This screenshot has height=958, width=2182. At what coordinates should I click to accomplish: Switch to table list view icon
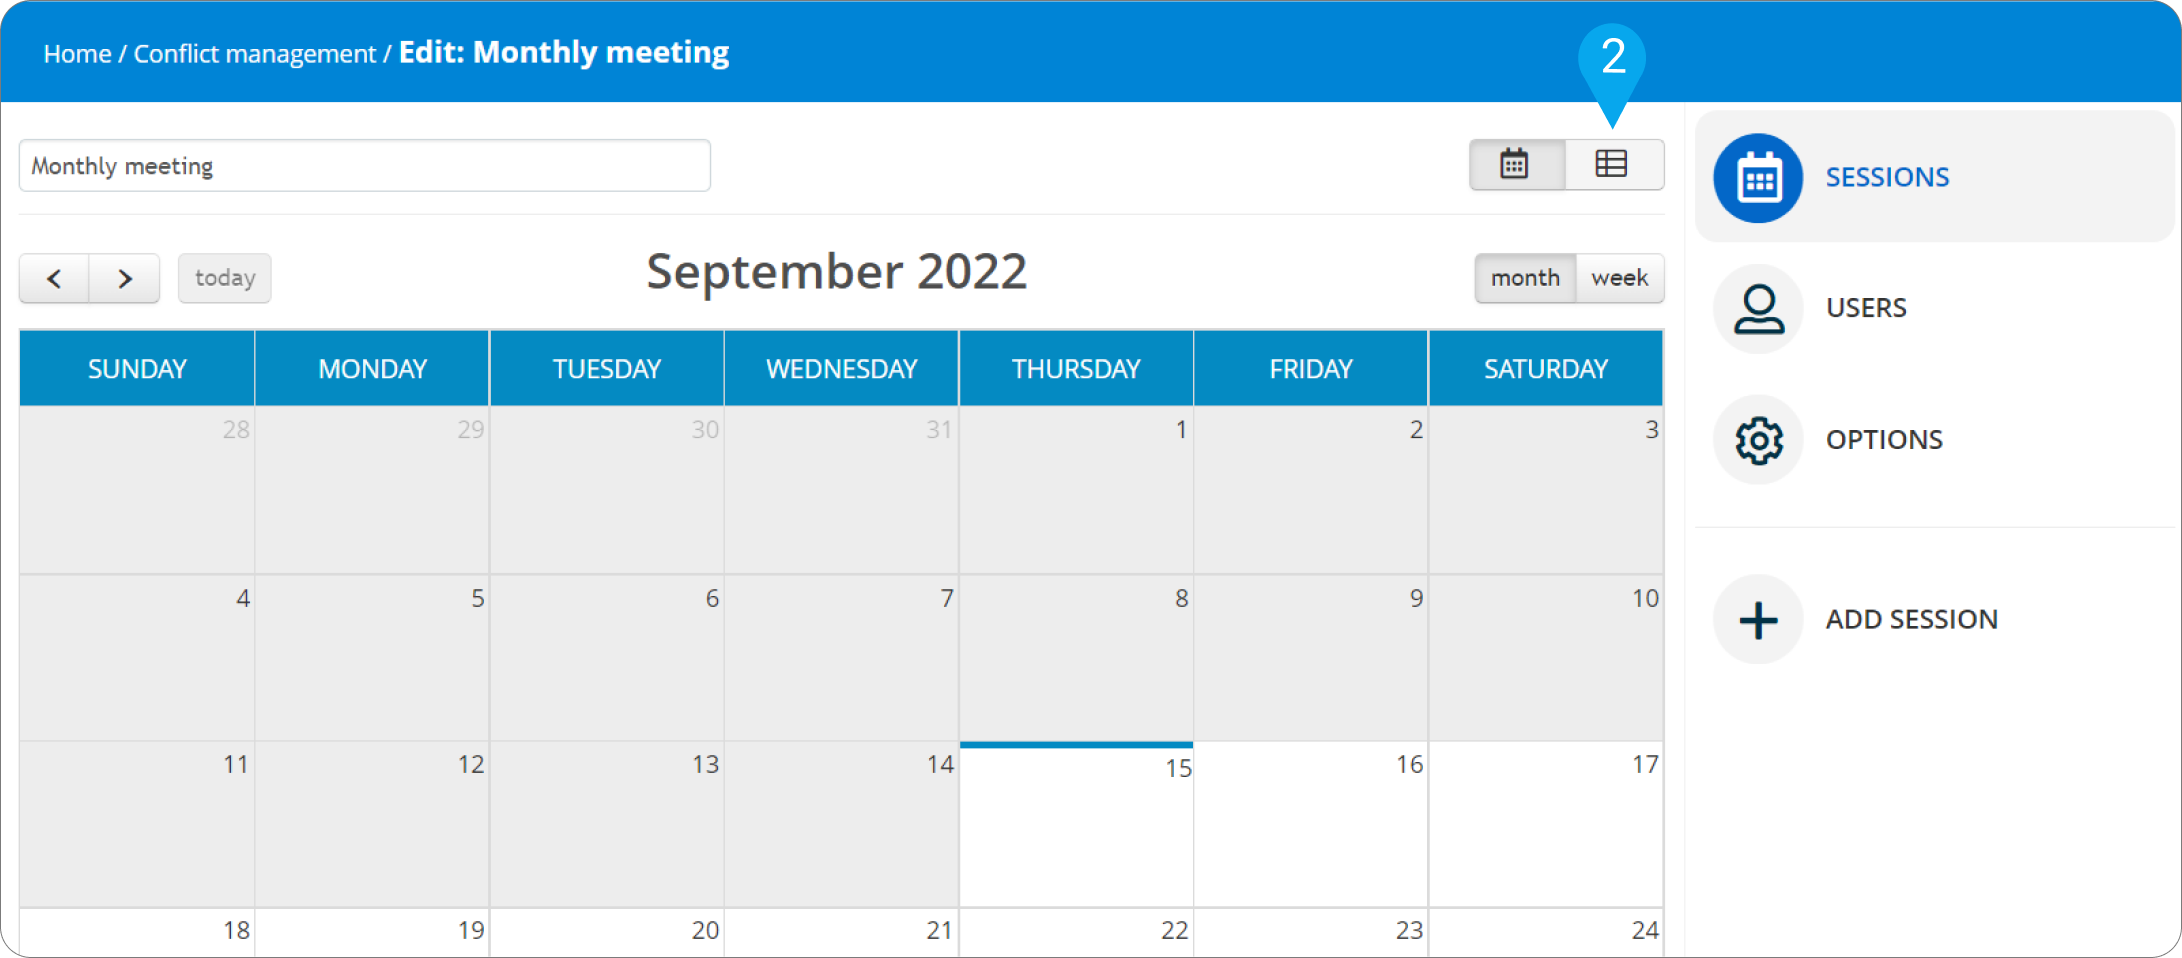click(x=1611, y=164)
